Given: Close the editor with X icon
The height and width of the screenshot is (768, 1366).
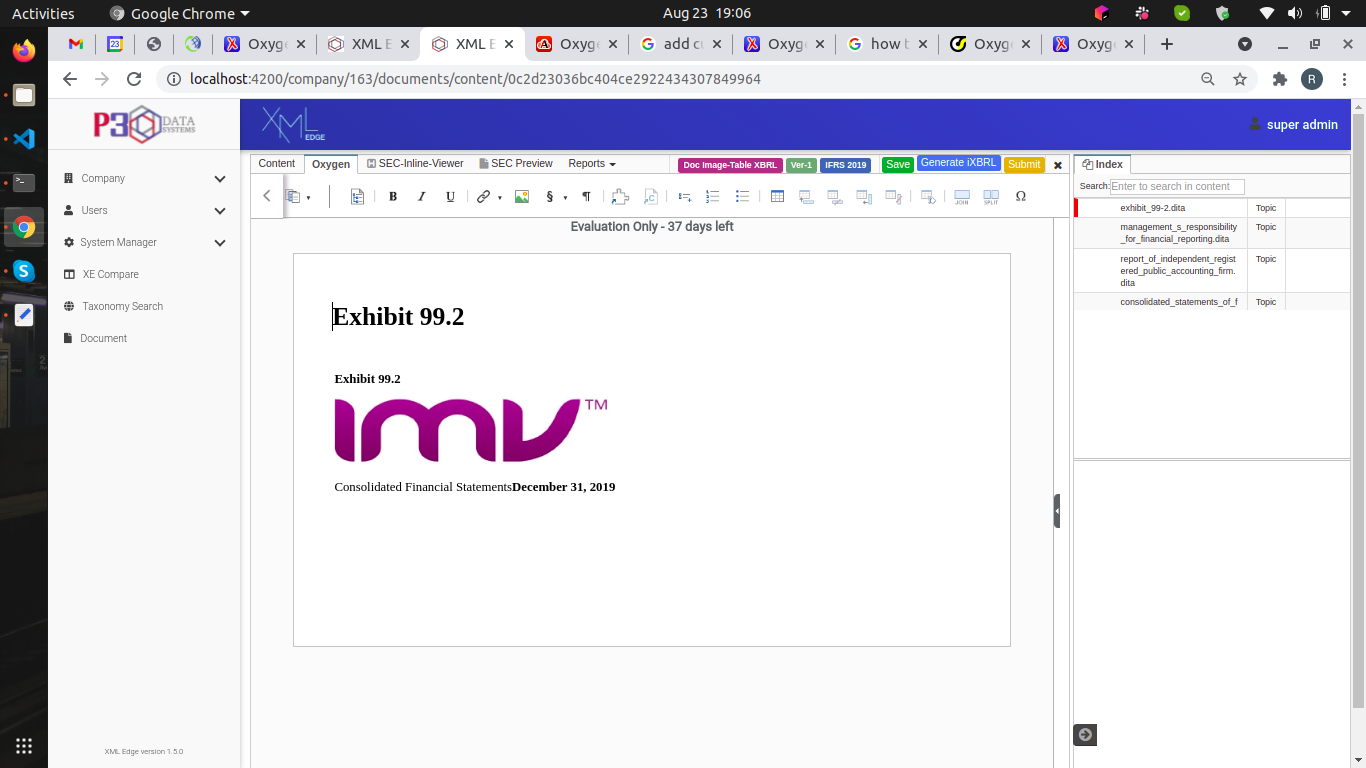Looking at the screenshot, I should click(1058, 165).
